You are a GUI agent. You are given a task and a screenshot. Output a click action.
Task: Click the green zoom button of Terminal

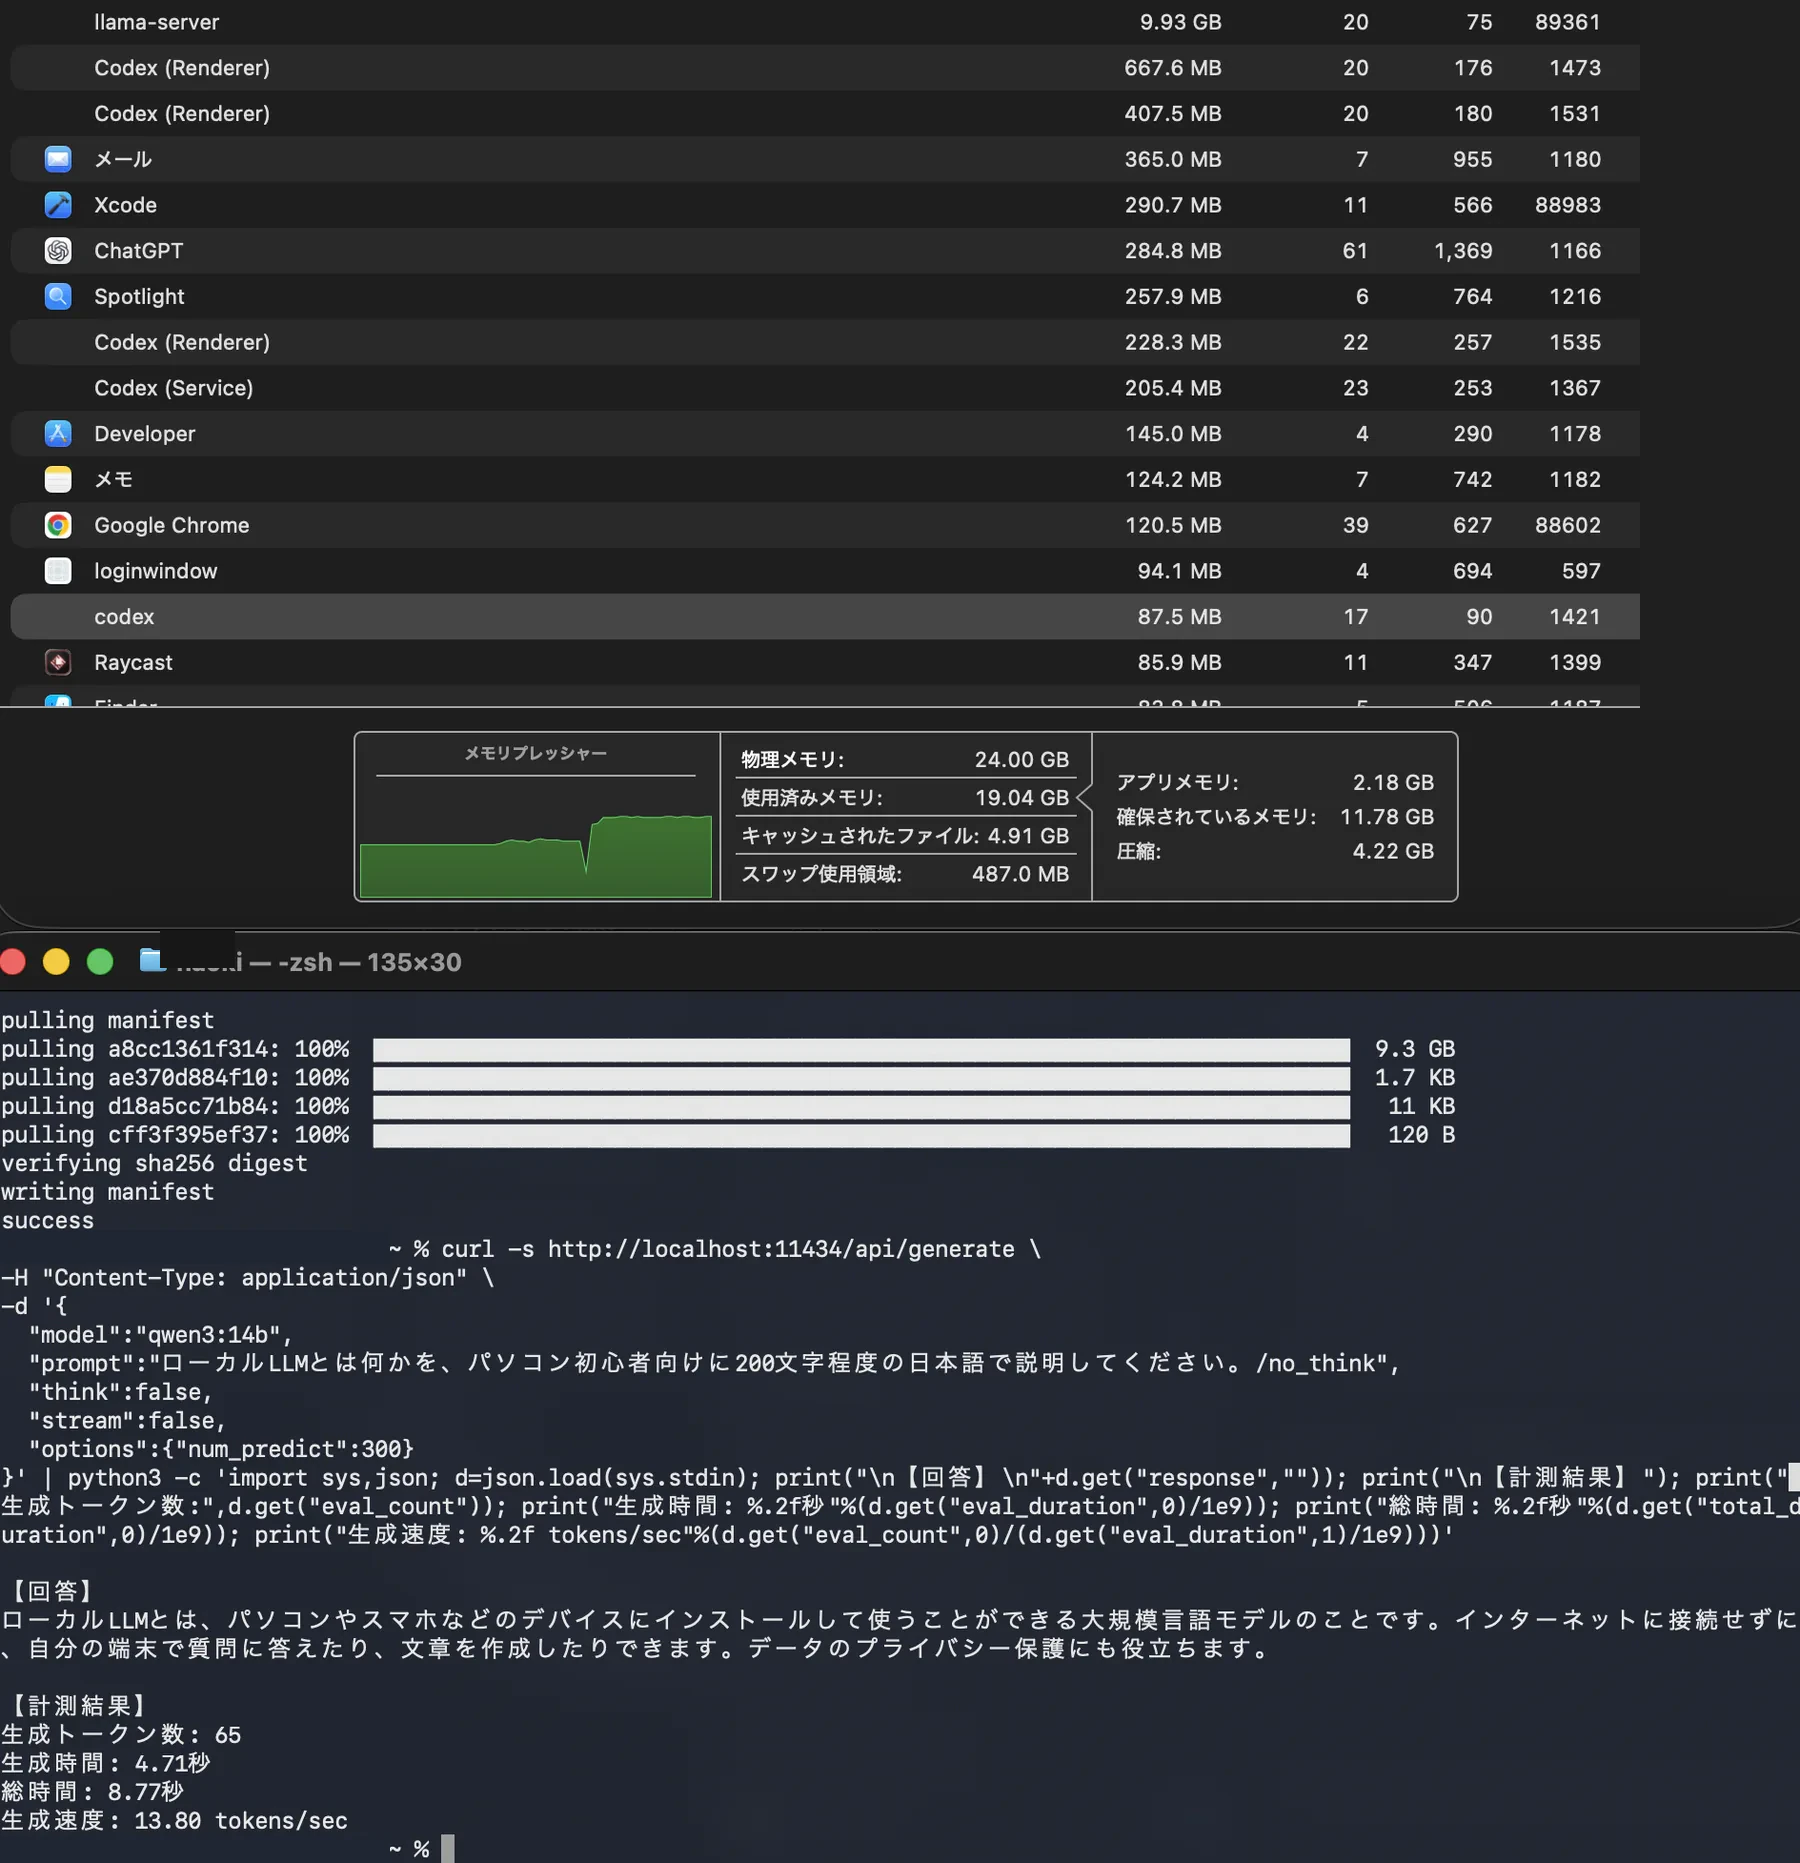click(x=100, y=962)
